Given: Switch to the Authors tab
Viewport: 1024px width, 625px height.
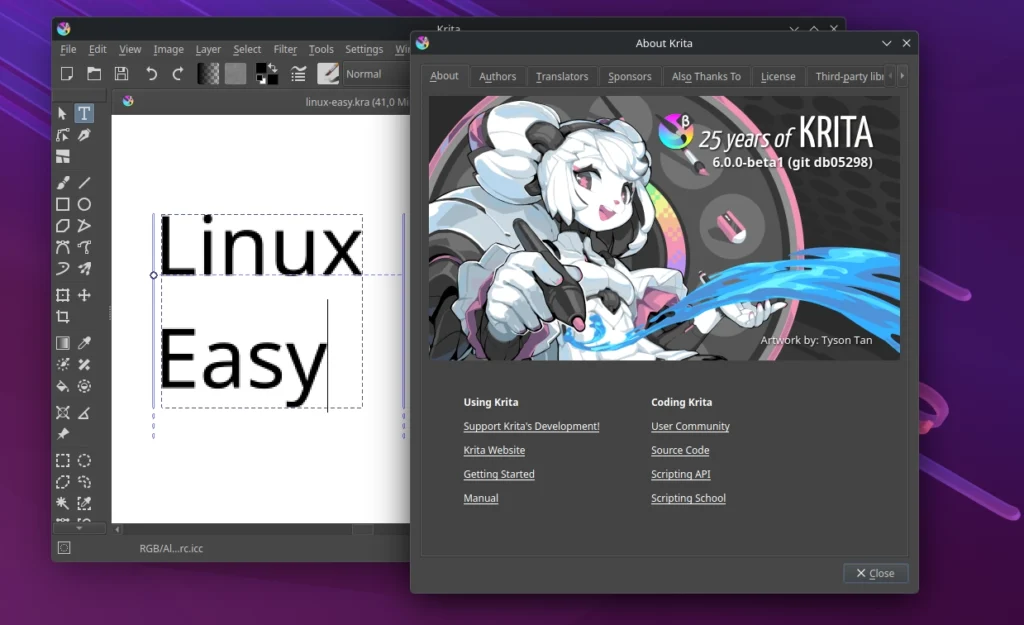Looking at the screenshot, I should pyautogui.click(x=497, y=76).
